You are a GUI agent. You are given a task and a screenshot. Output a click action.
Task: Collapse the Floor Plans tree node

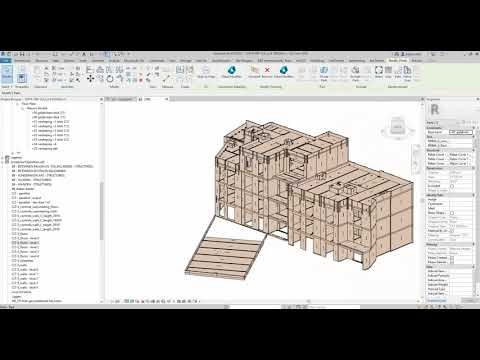pyautogui.click(x=18, y=104)
